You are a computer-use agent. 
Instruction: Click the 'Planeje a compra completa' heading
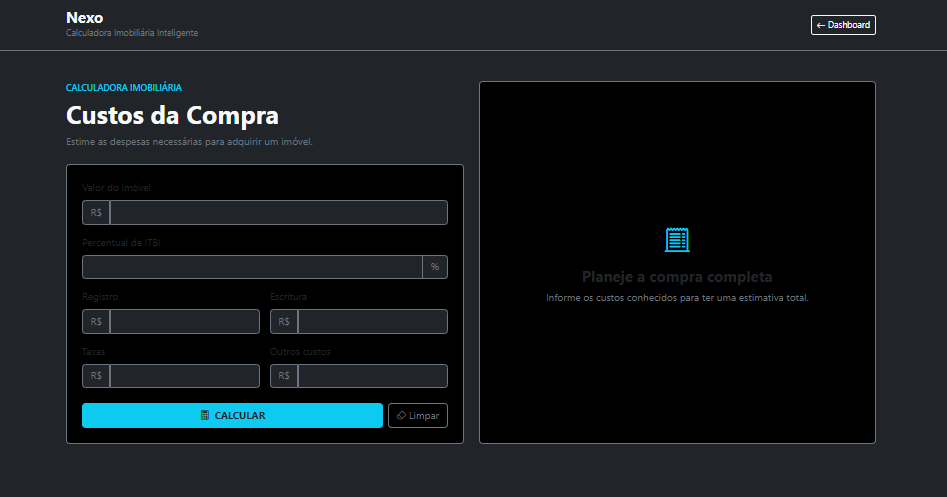[x=677, y=277]
